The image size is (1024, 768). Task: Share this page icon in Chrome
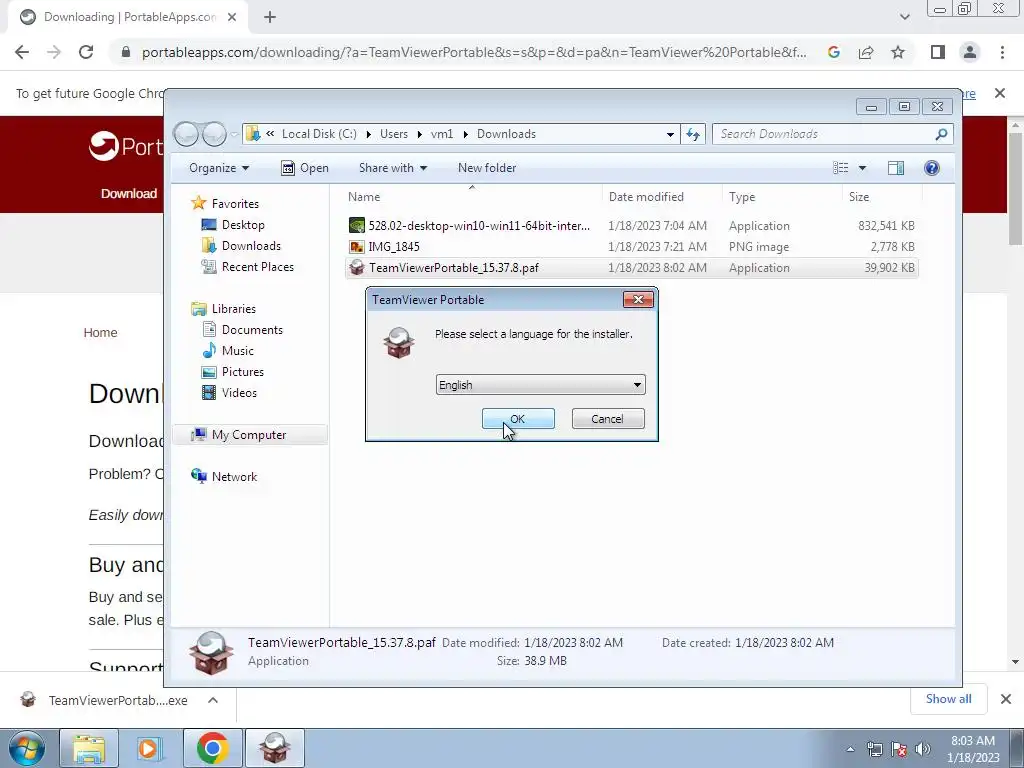(x=866, y=52)
